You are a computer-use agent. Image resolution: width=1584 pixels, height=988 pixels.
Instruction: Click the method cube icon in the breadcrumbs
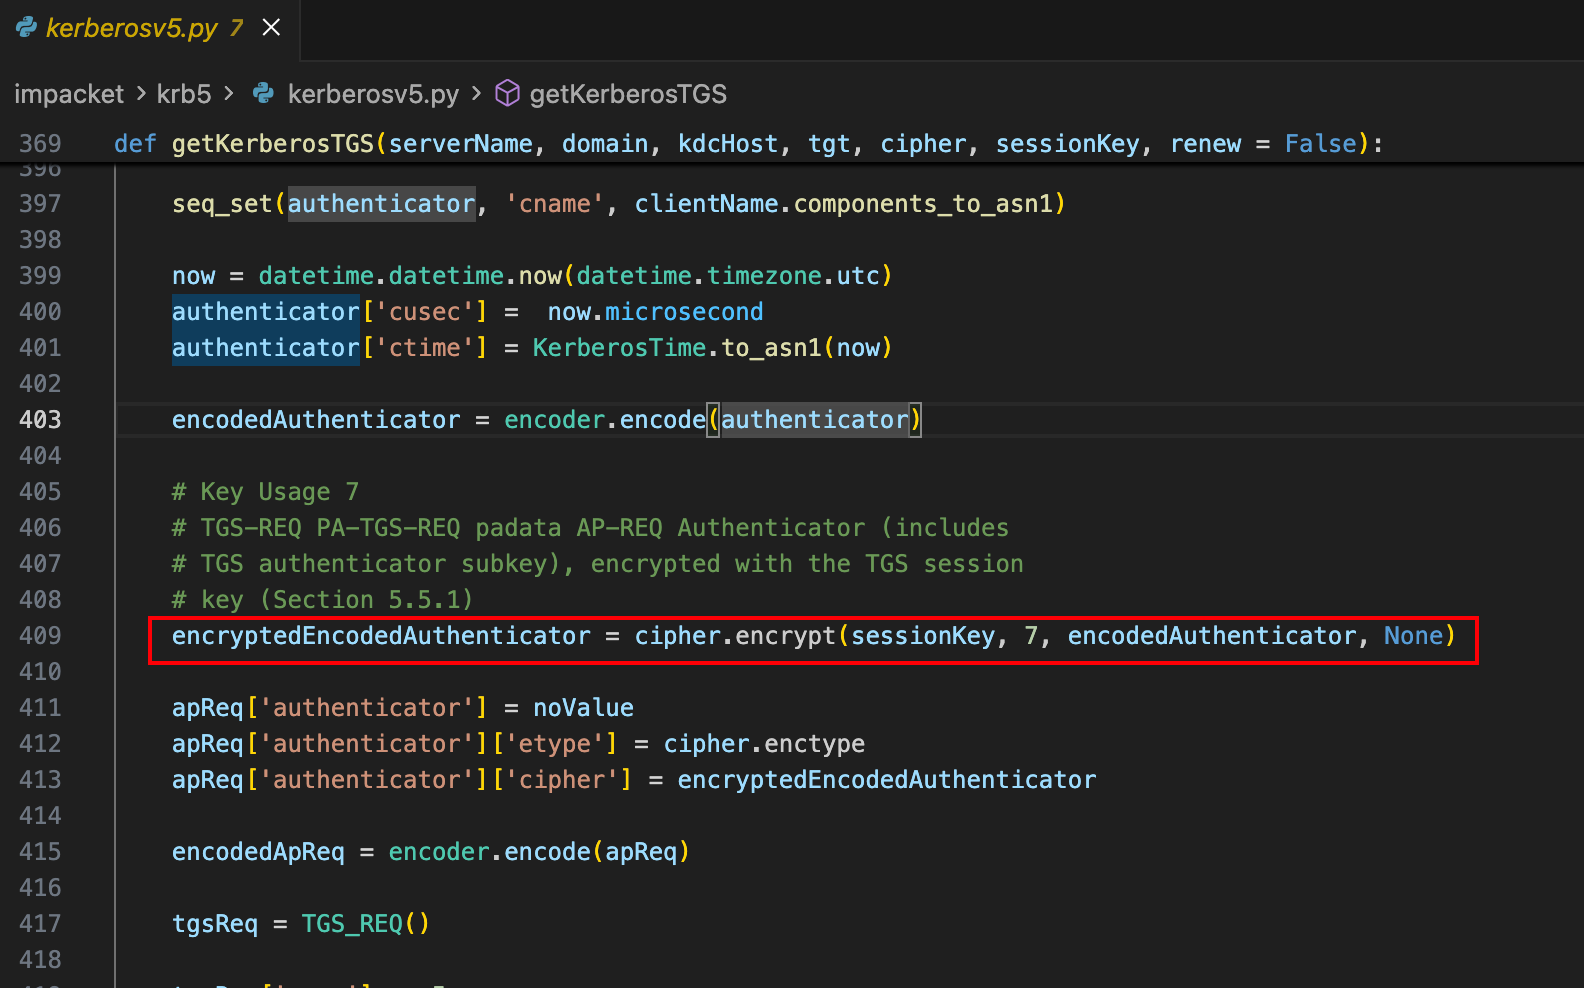pos(508,94)
